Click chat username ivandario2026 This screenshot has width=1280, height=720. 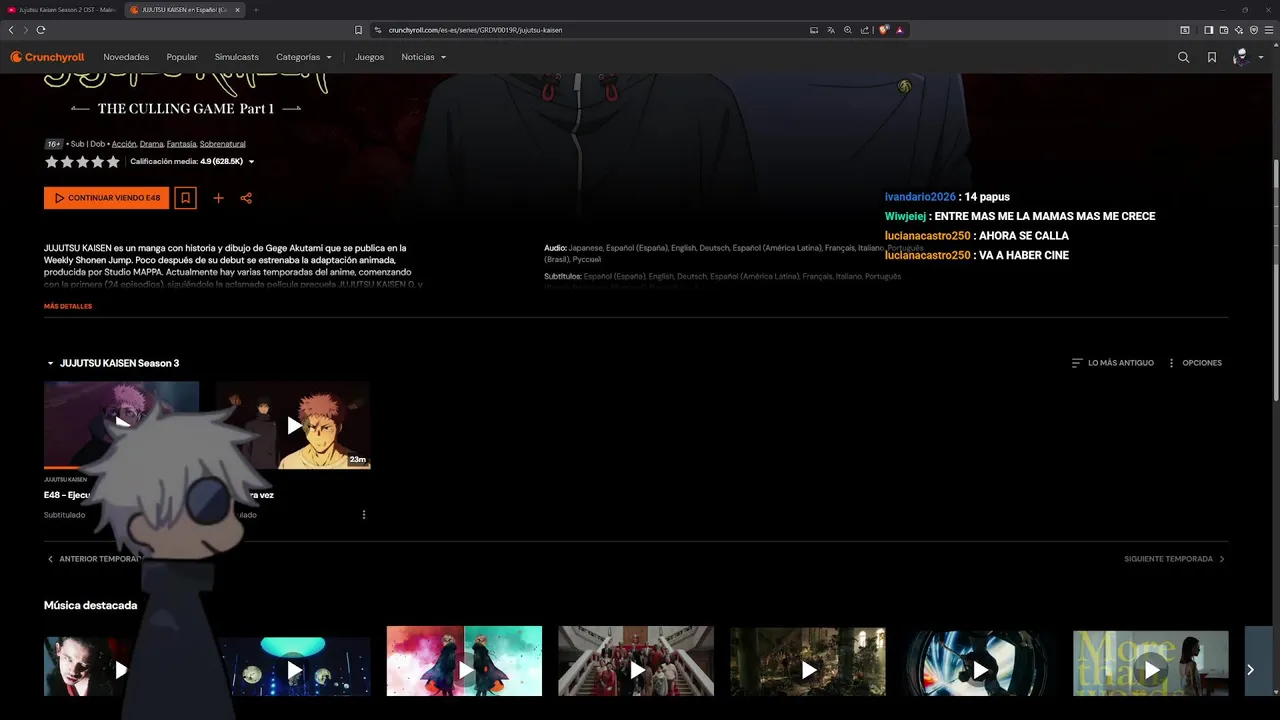(920, 197)
